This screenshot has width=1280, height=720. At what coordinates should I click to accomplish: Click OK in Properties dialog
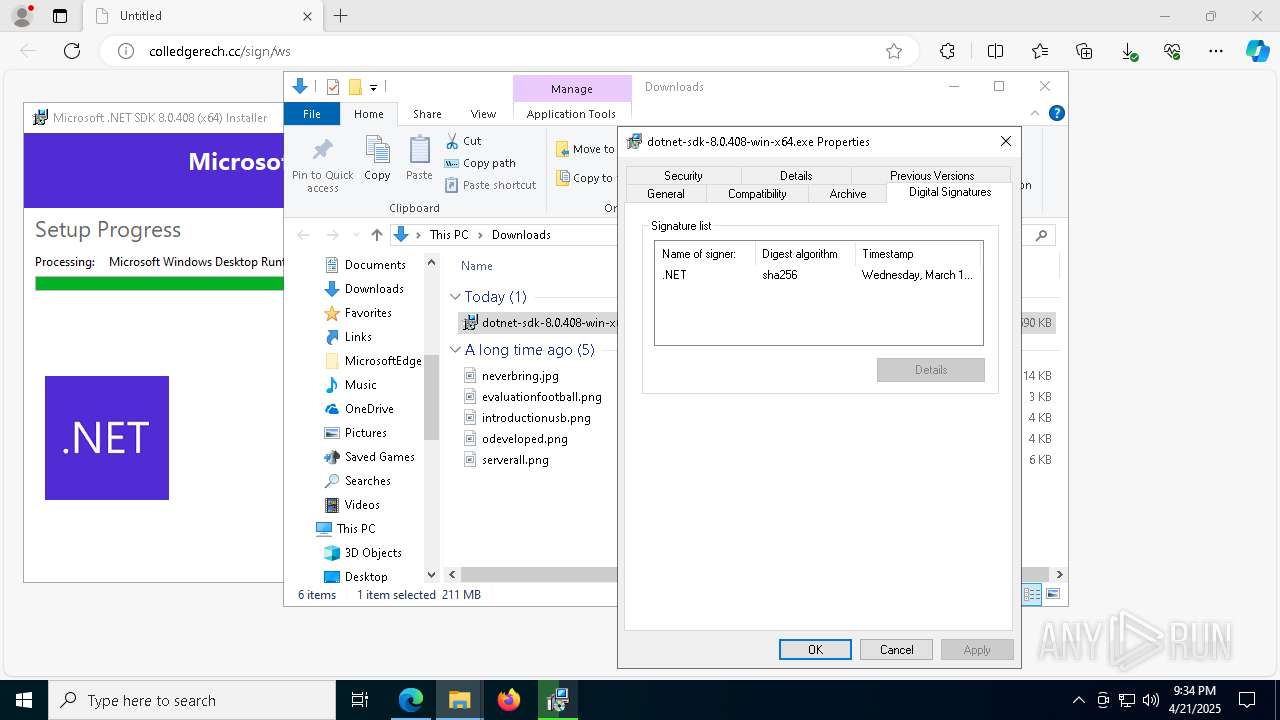point(815,649)
